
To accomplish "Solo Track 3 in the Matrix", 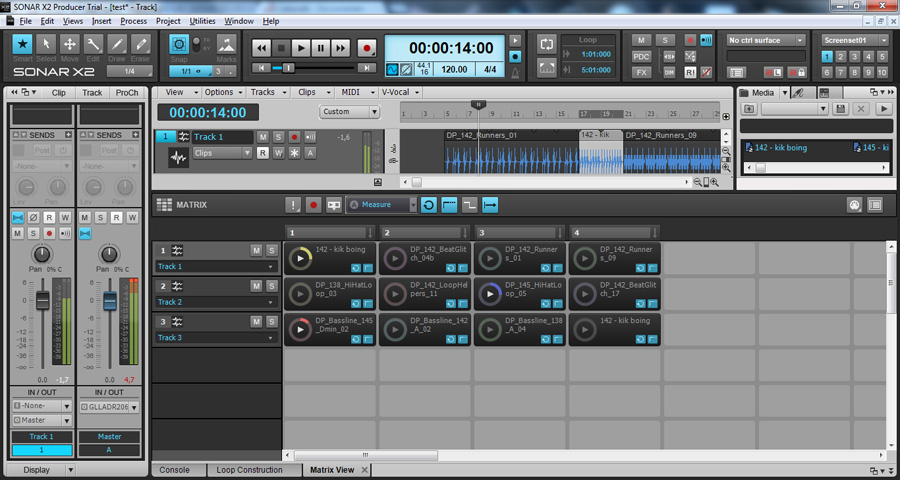I will coord(271,321).
